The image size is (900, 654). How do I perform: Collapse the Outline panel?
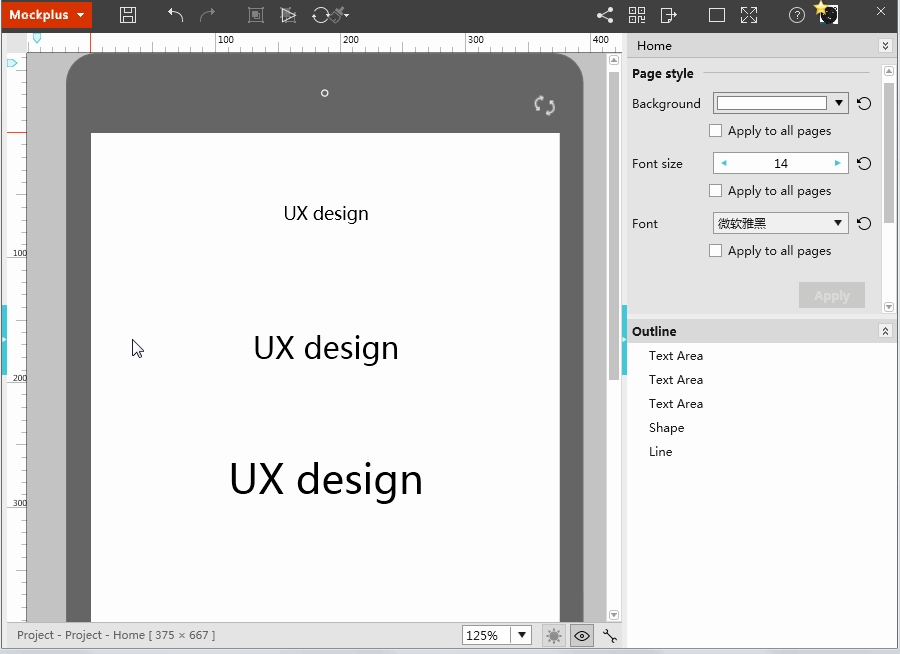885,331
